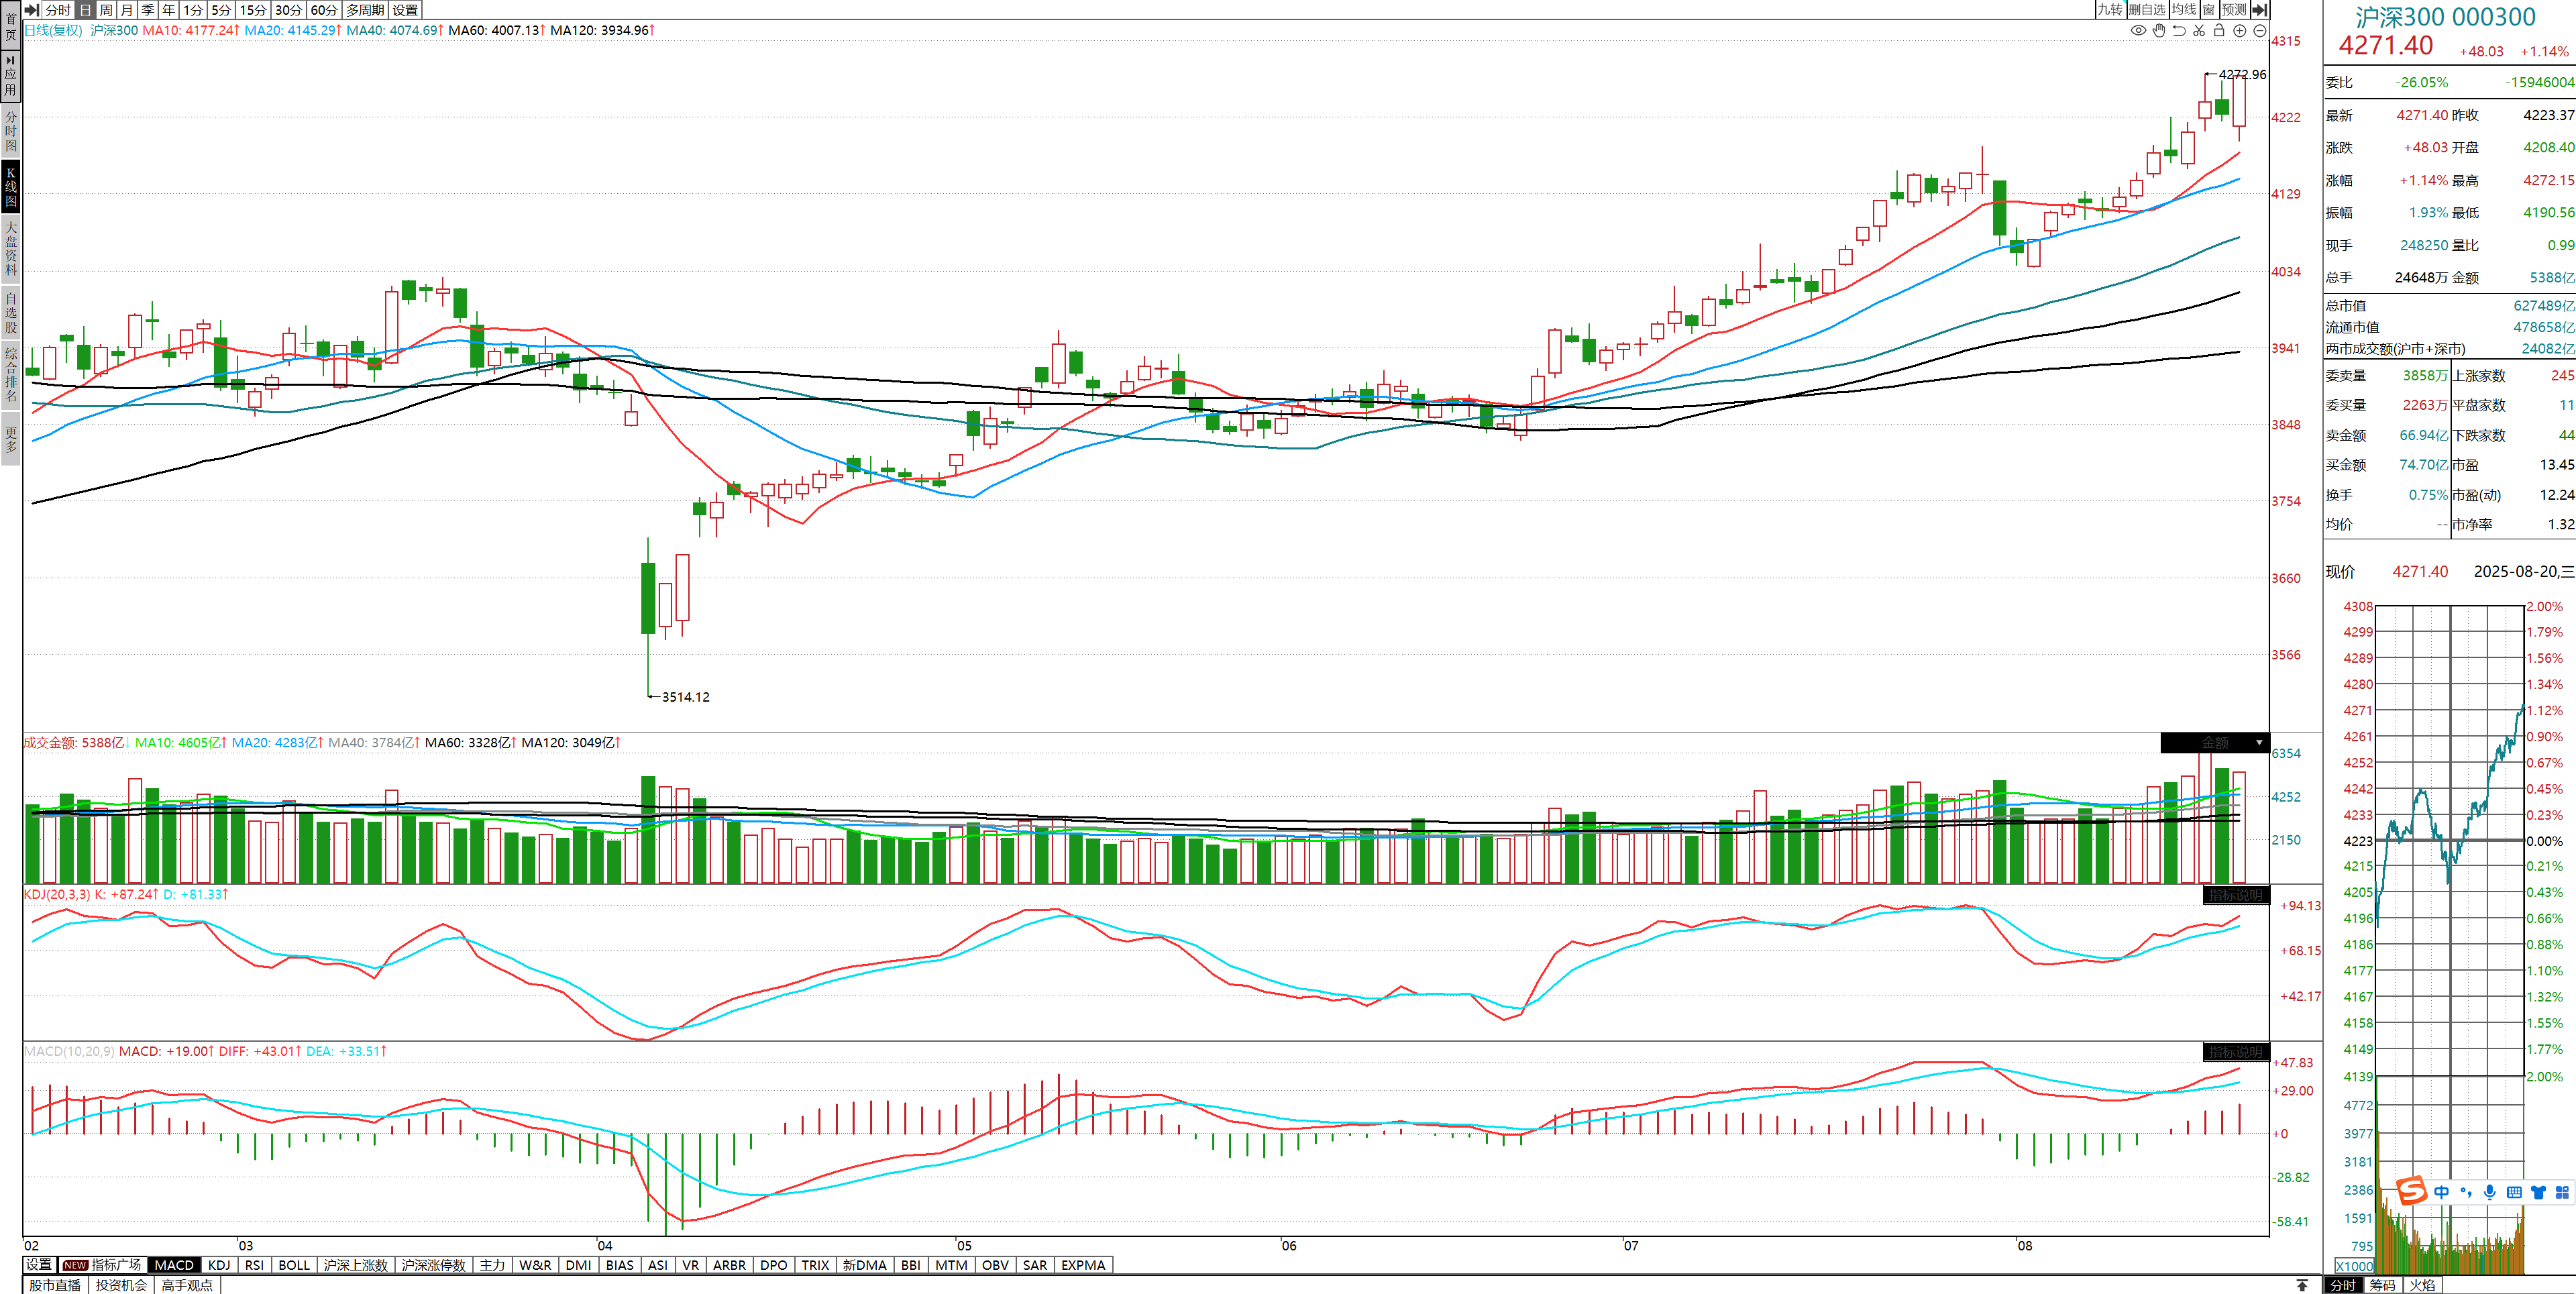Select the hand pan tool icon

pyautogui.click(x=2159, y=30)
